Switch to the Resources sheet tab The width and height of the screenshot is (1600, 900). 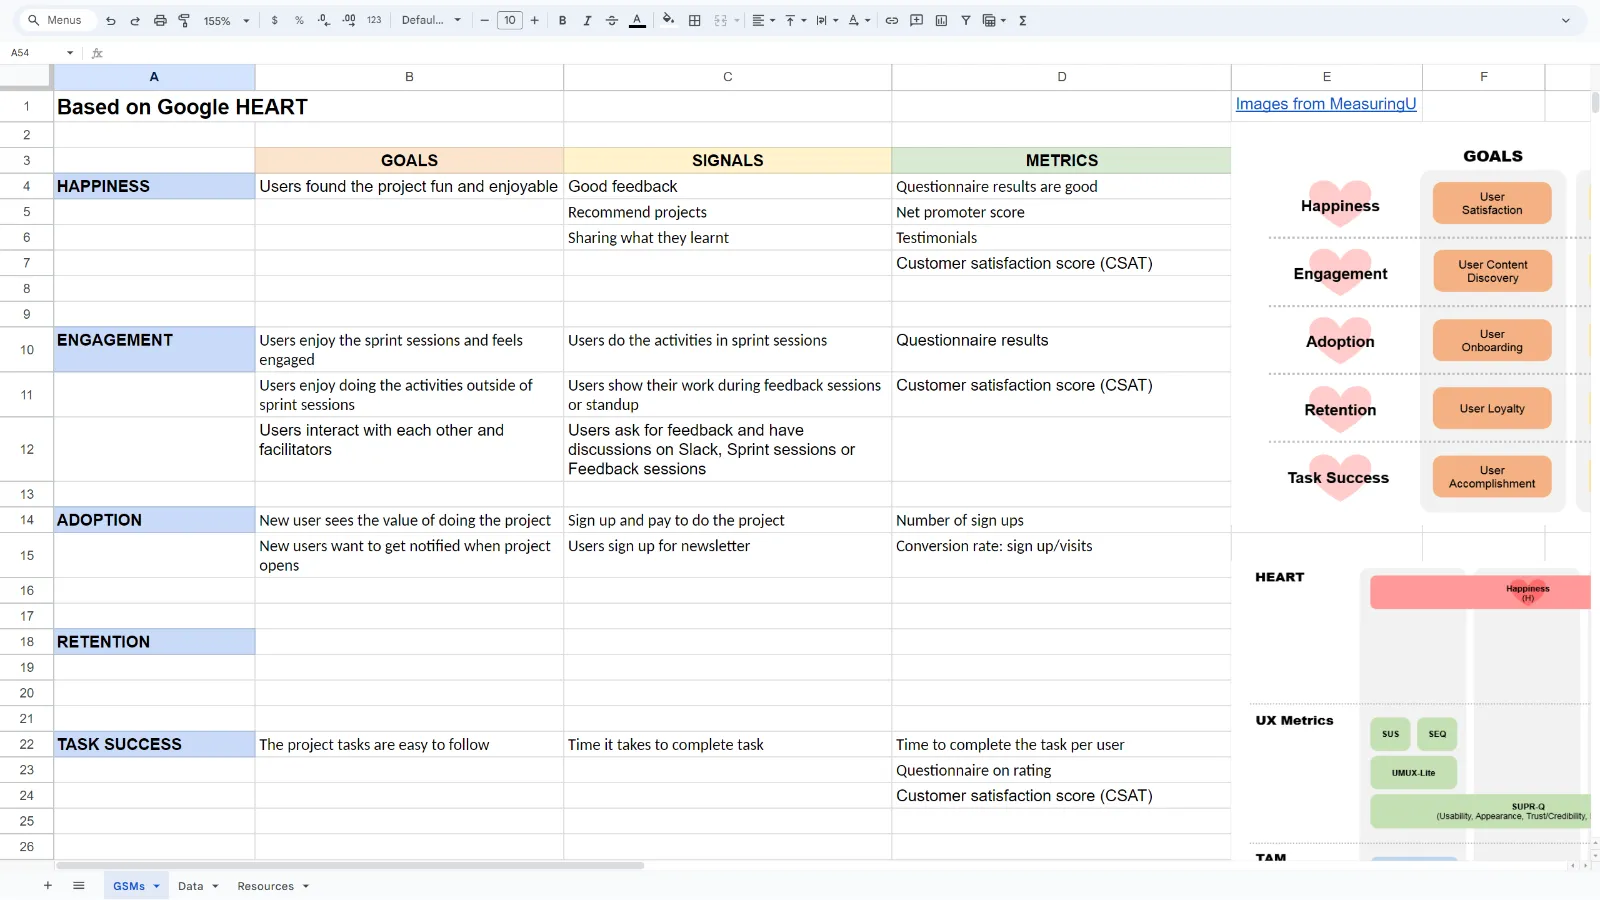[265, 886]
